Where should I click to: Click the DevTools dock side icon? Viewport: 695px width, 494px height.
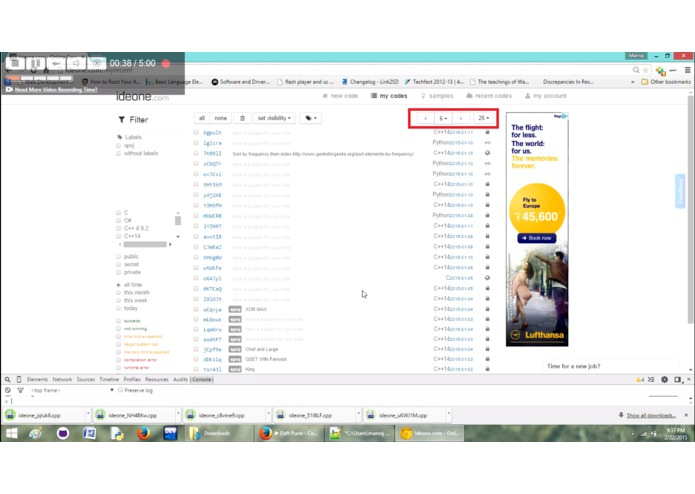677,380
